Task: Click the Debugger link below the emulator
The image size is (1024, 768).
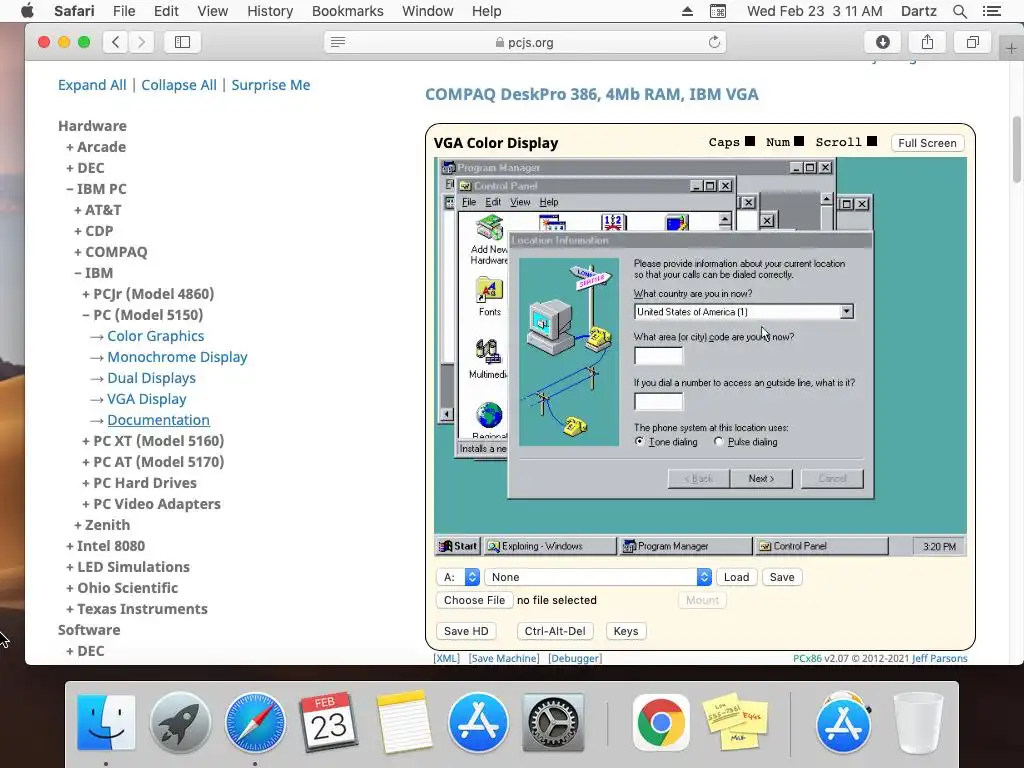Action: 575,658
